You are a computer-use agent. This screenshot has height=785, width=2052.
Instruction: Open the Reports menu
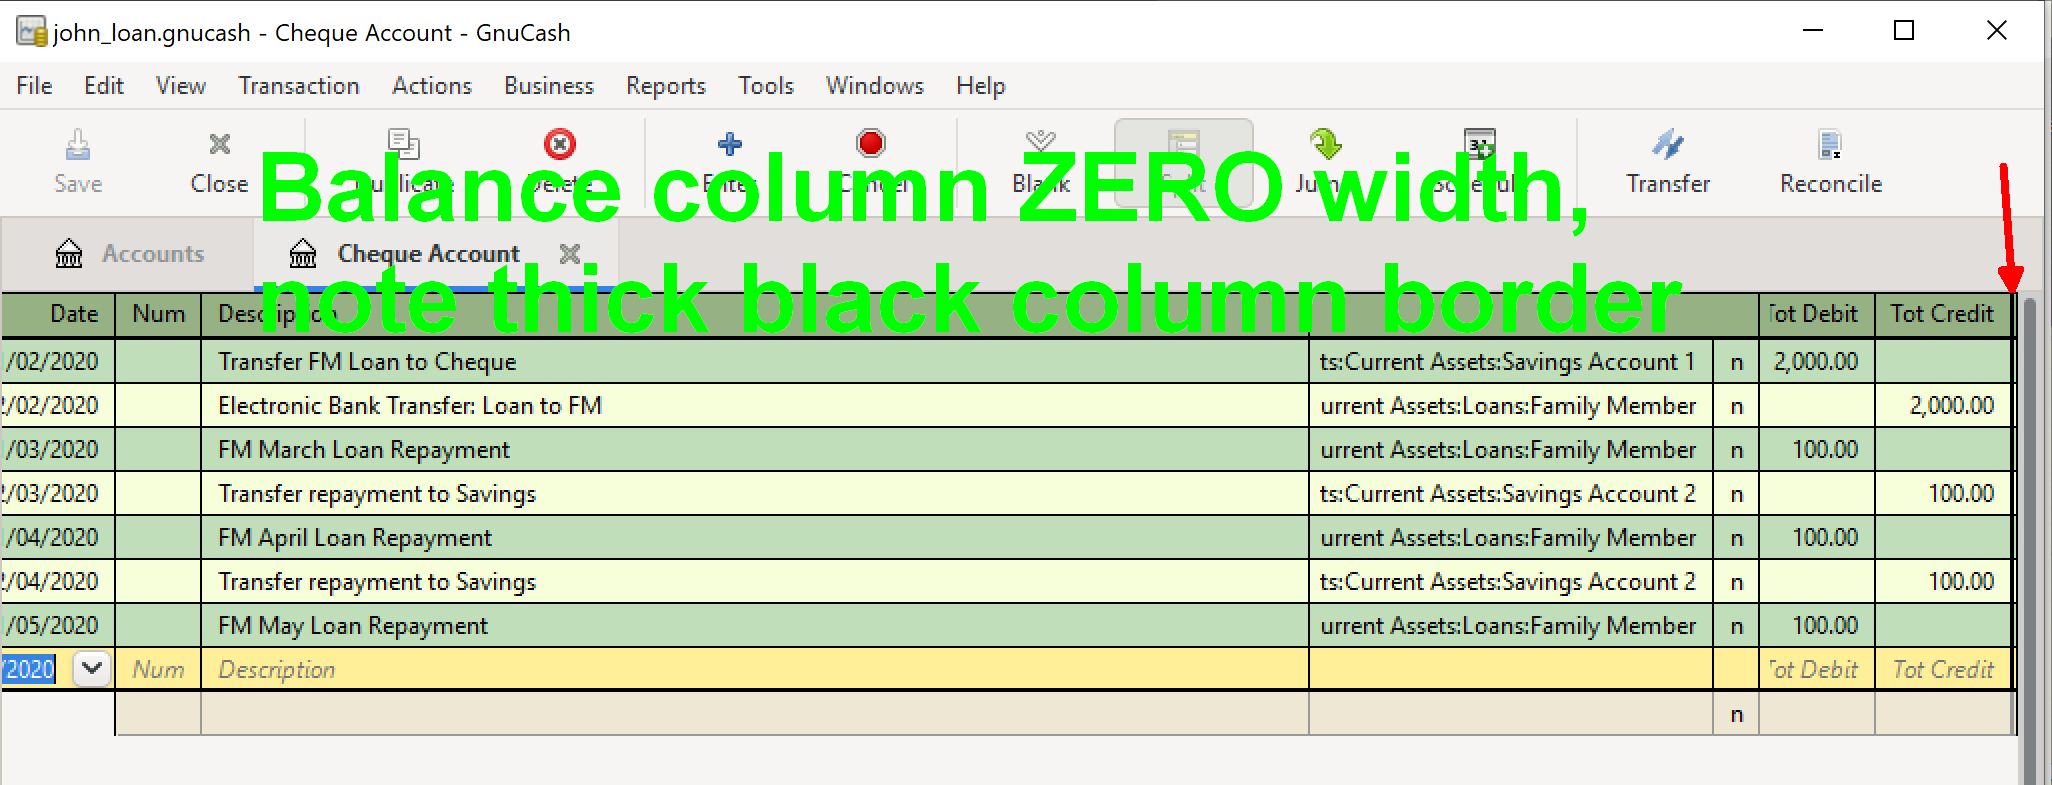(x=666, y=86)
